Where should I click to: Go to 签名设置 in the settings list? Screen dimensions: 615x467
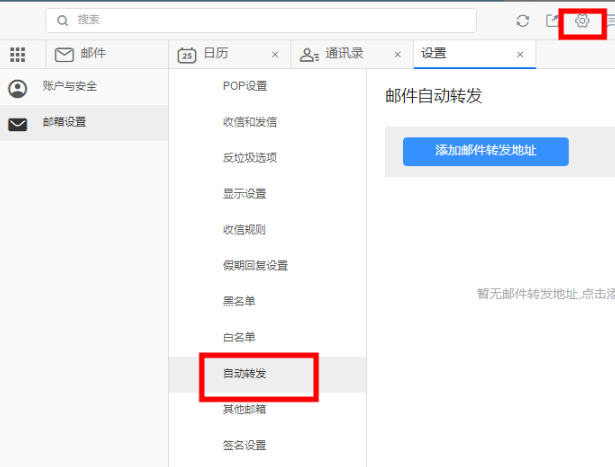click(x=244, y=445)
